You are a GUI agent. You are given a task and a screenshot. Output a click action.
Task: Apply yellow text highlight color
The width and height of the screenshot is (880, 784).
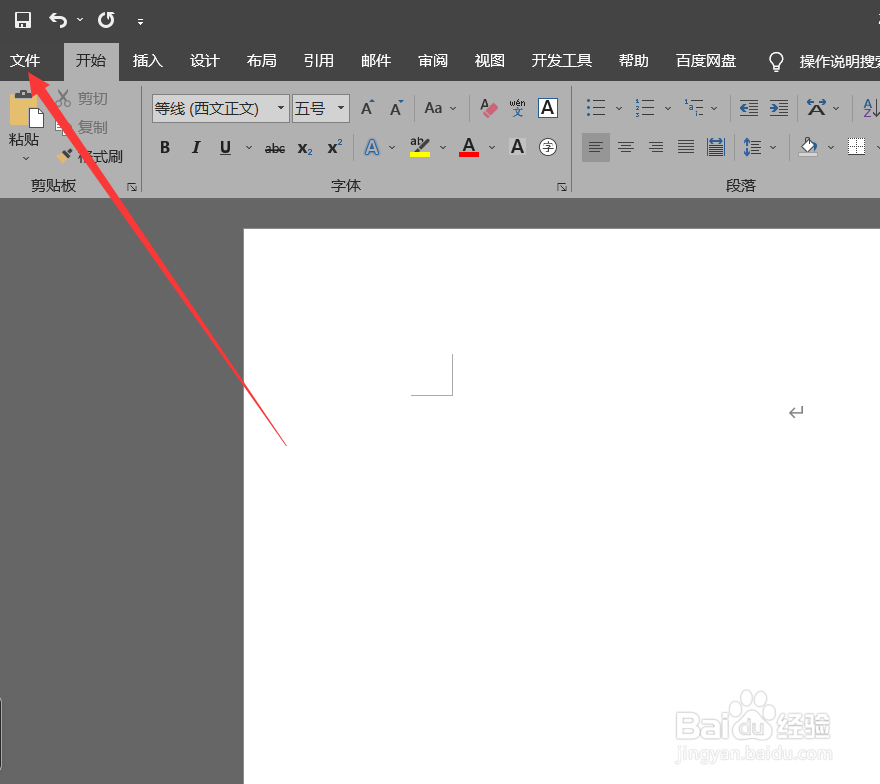(x=420, y=147)
